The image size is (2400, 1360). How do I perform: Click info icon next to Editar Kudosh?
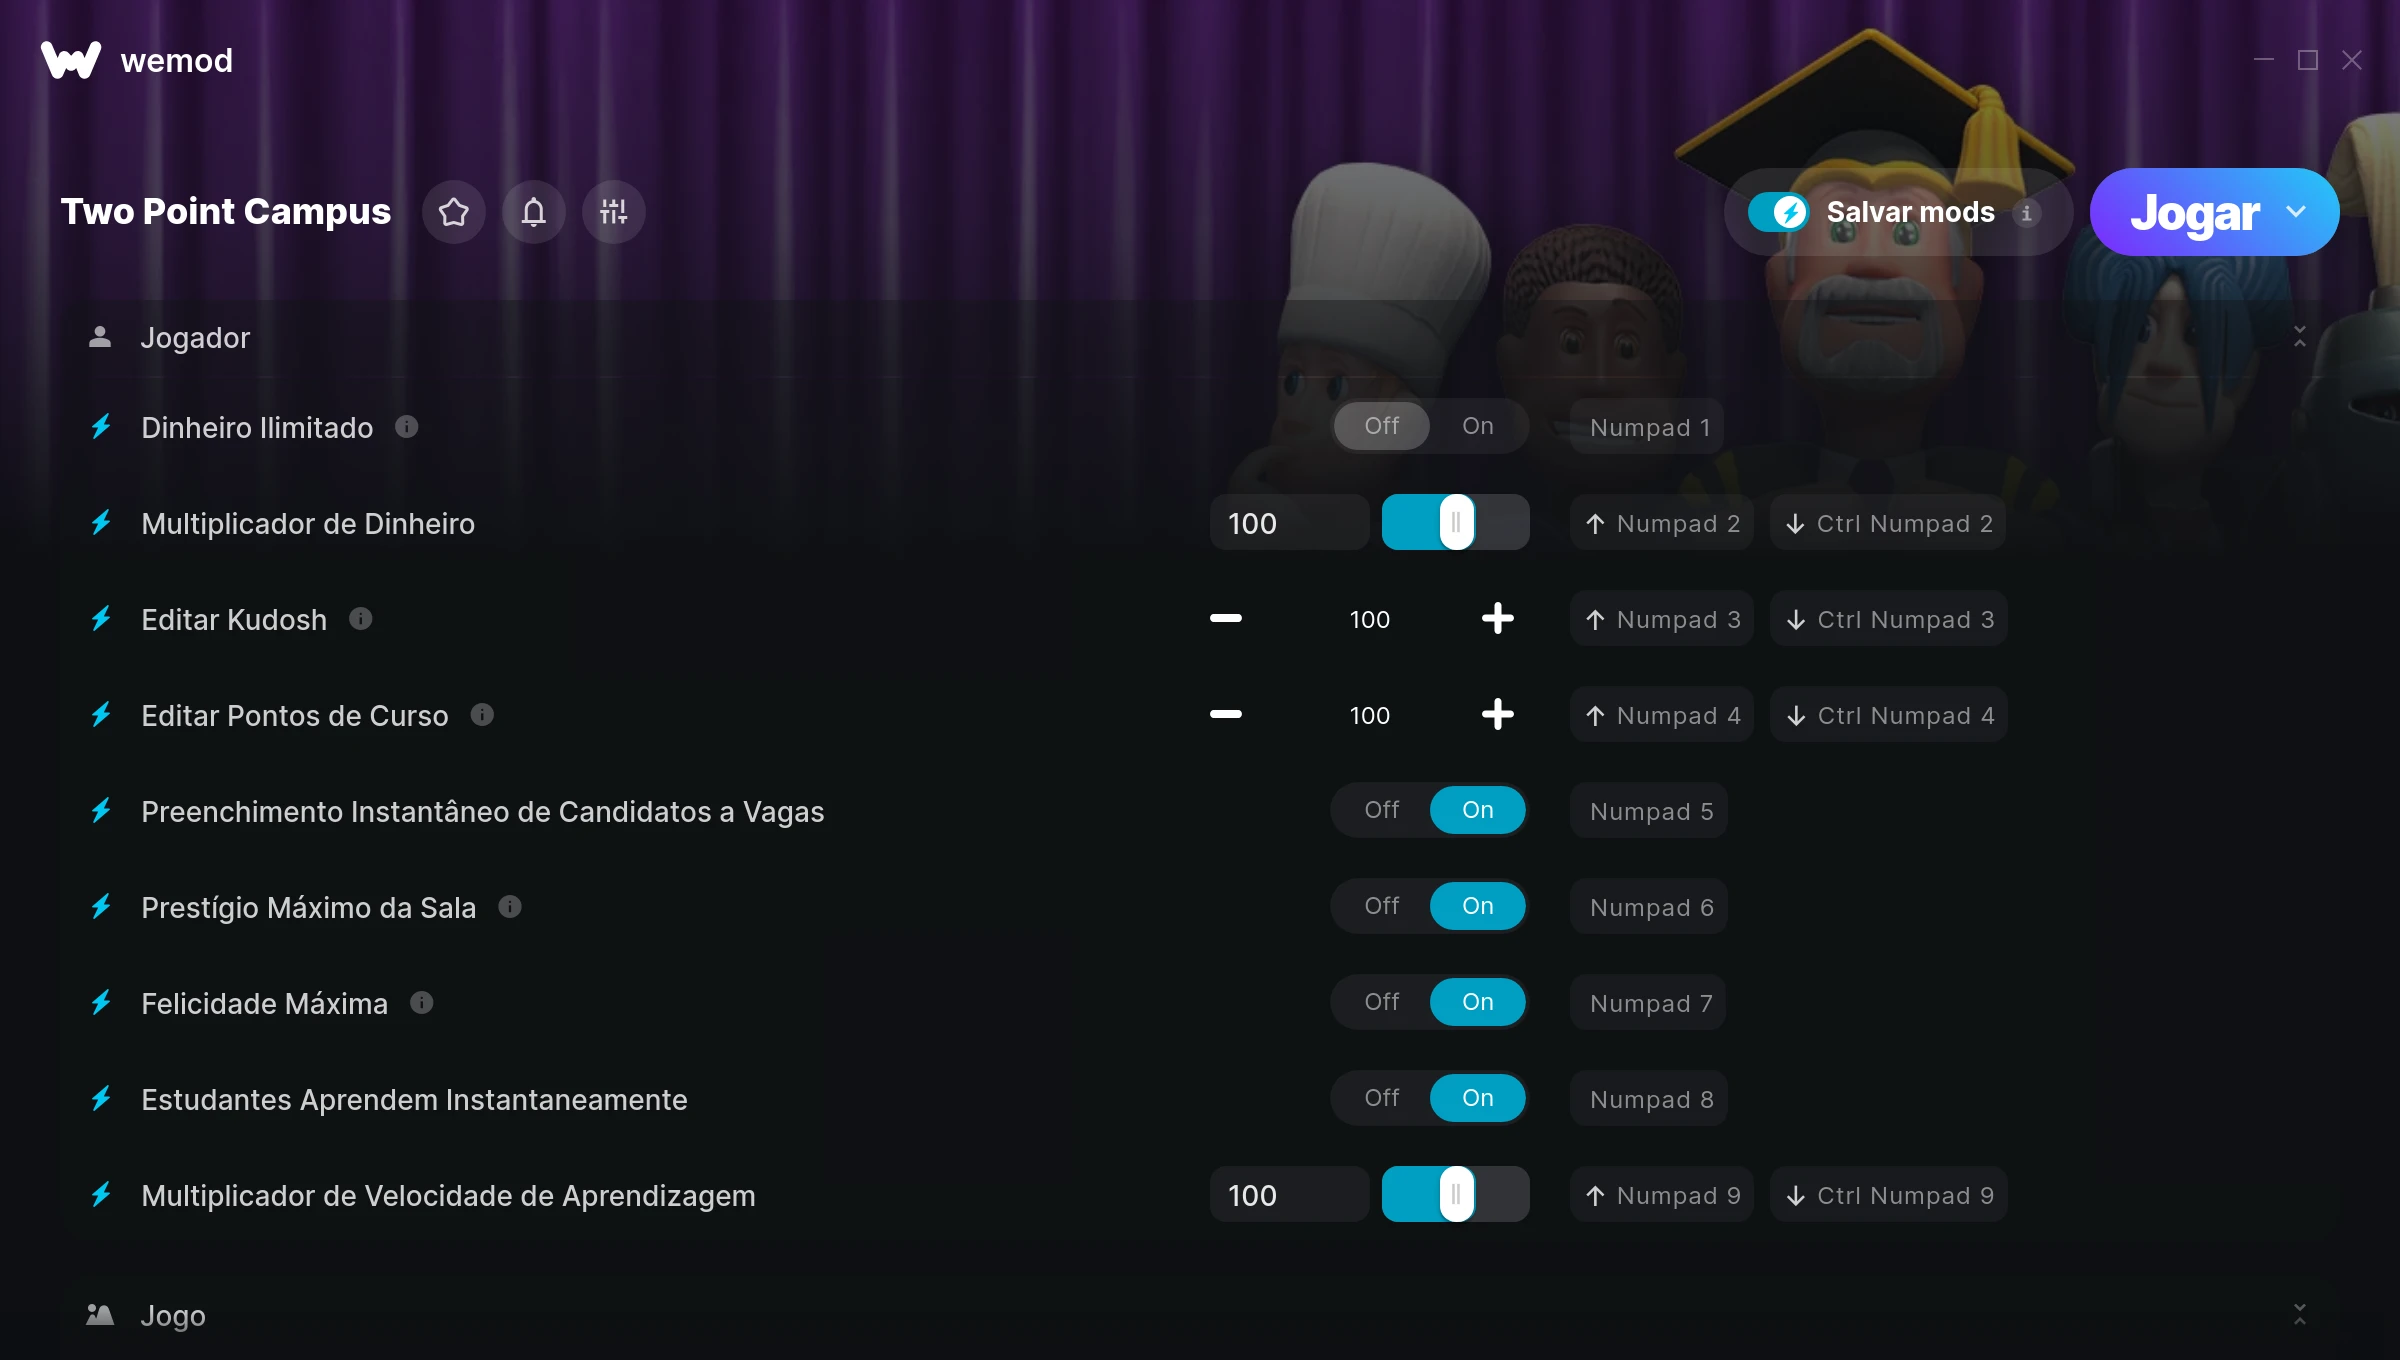(361, 619)
